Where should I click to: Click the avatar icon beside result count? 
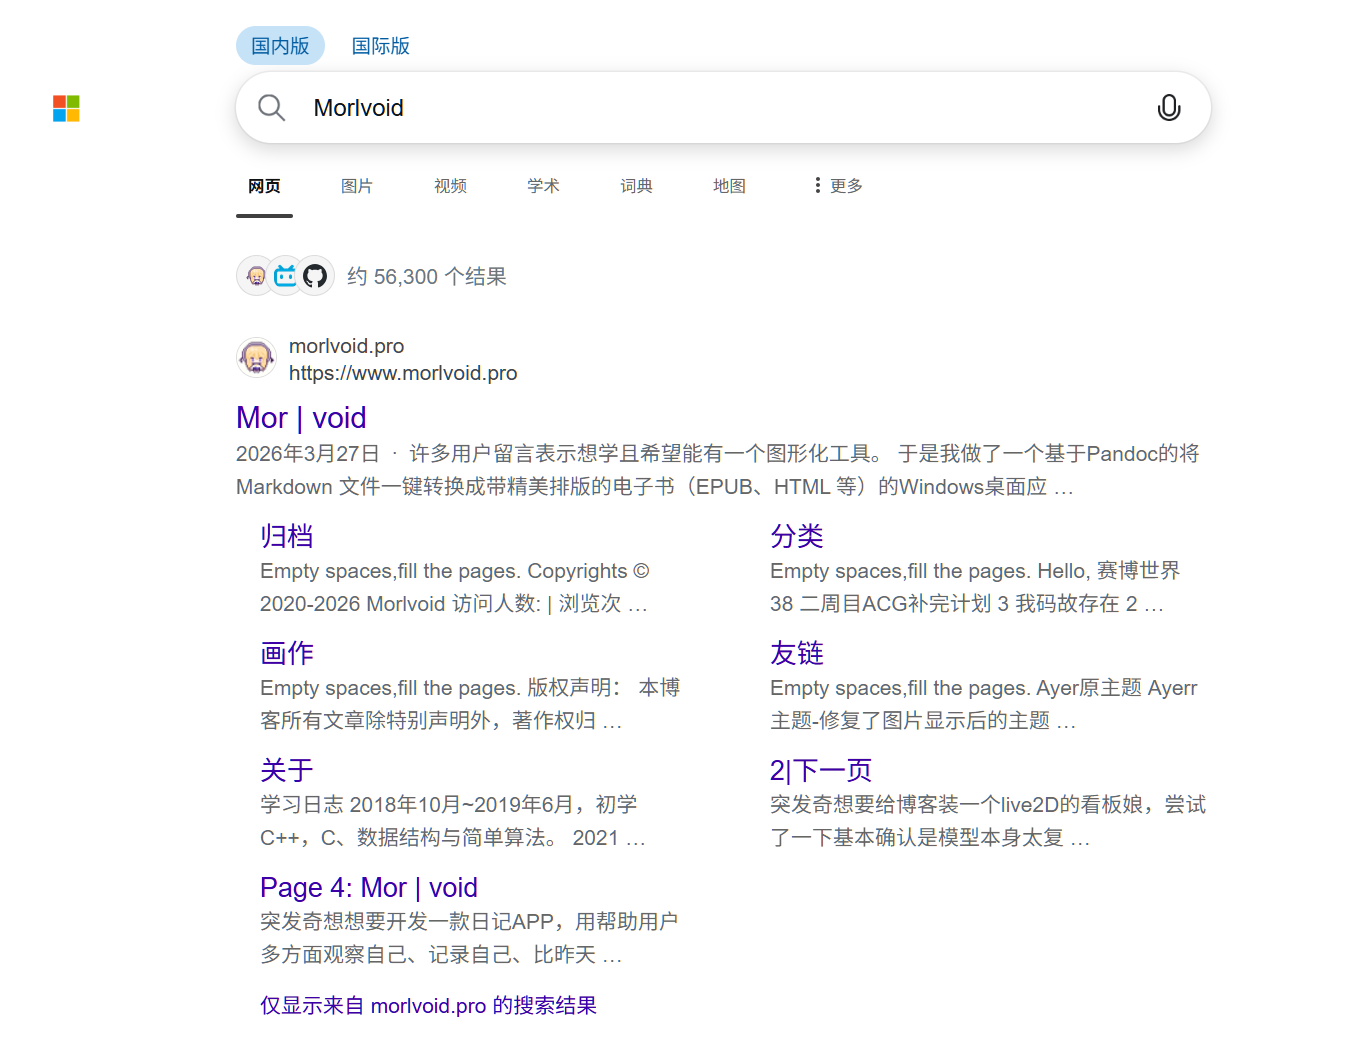(x=256, y=276)
